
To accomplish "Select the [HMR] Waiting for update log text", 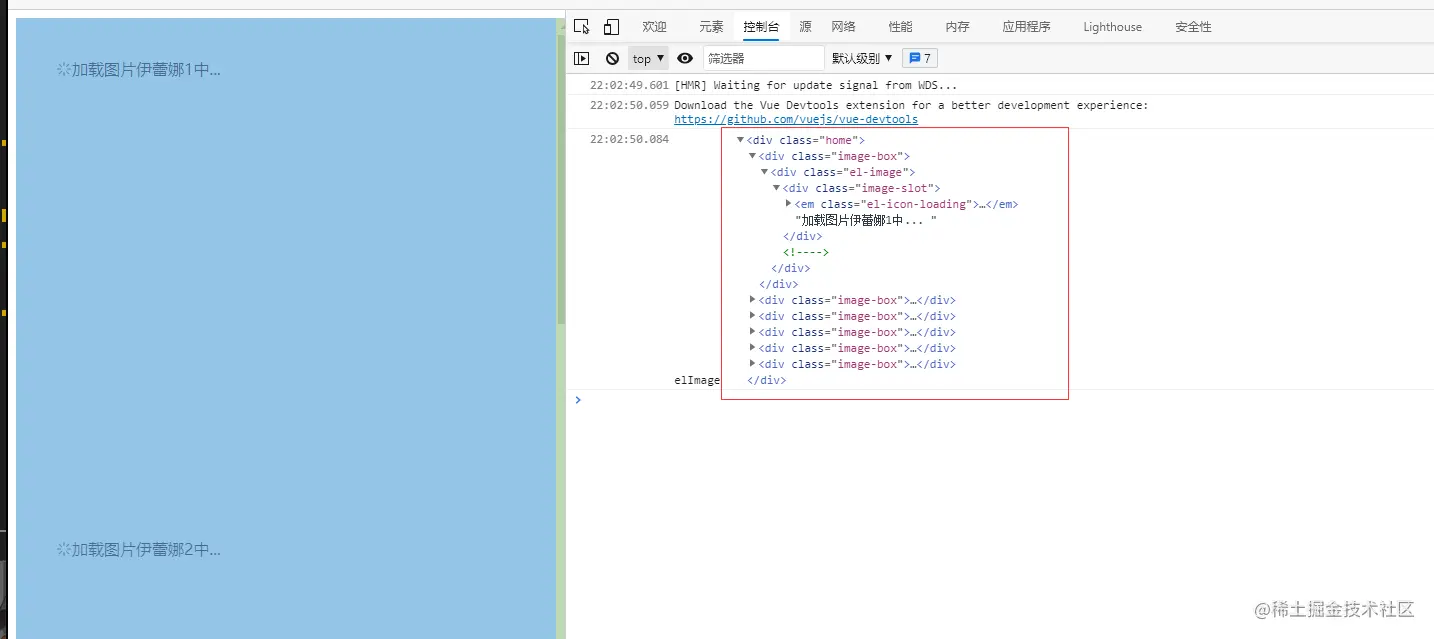I will point(815,85).
